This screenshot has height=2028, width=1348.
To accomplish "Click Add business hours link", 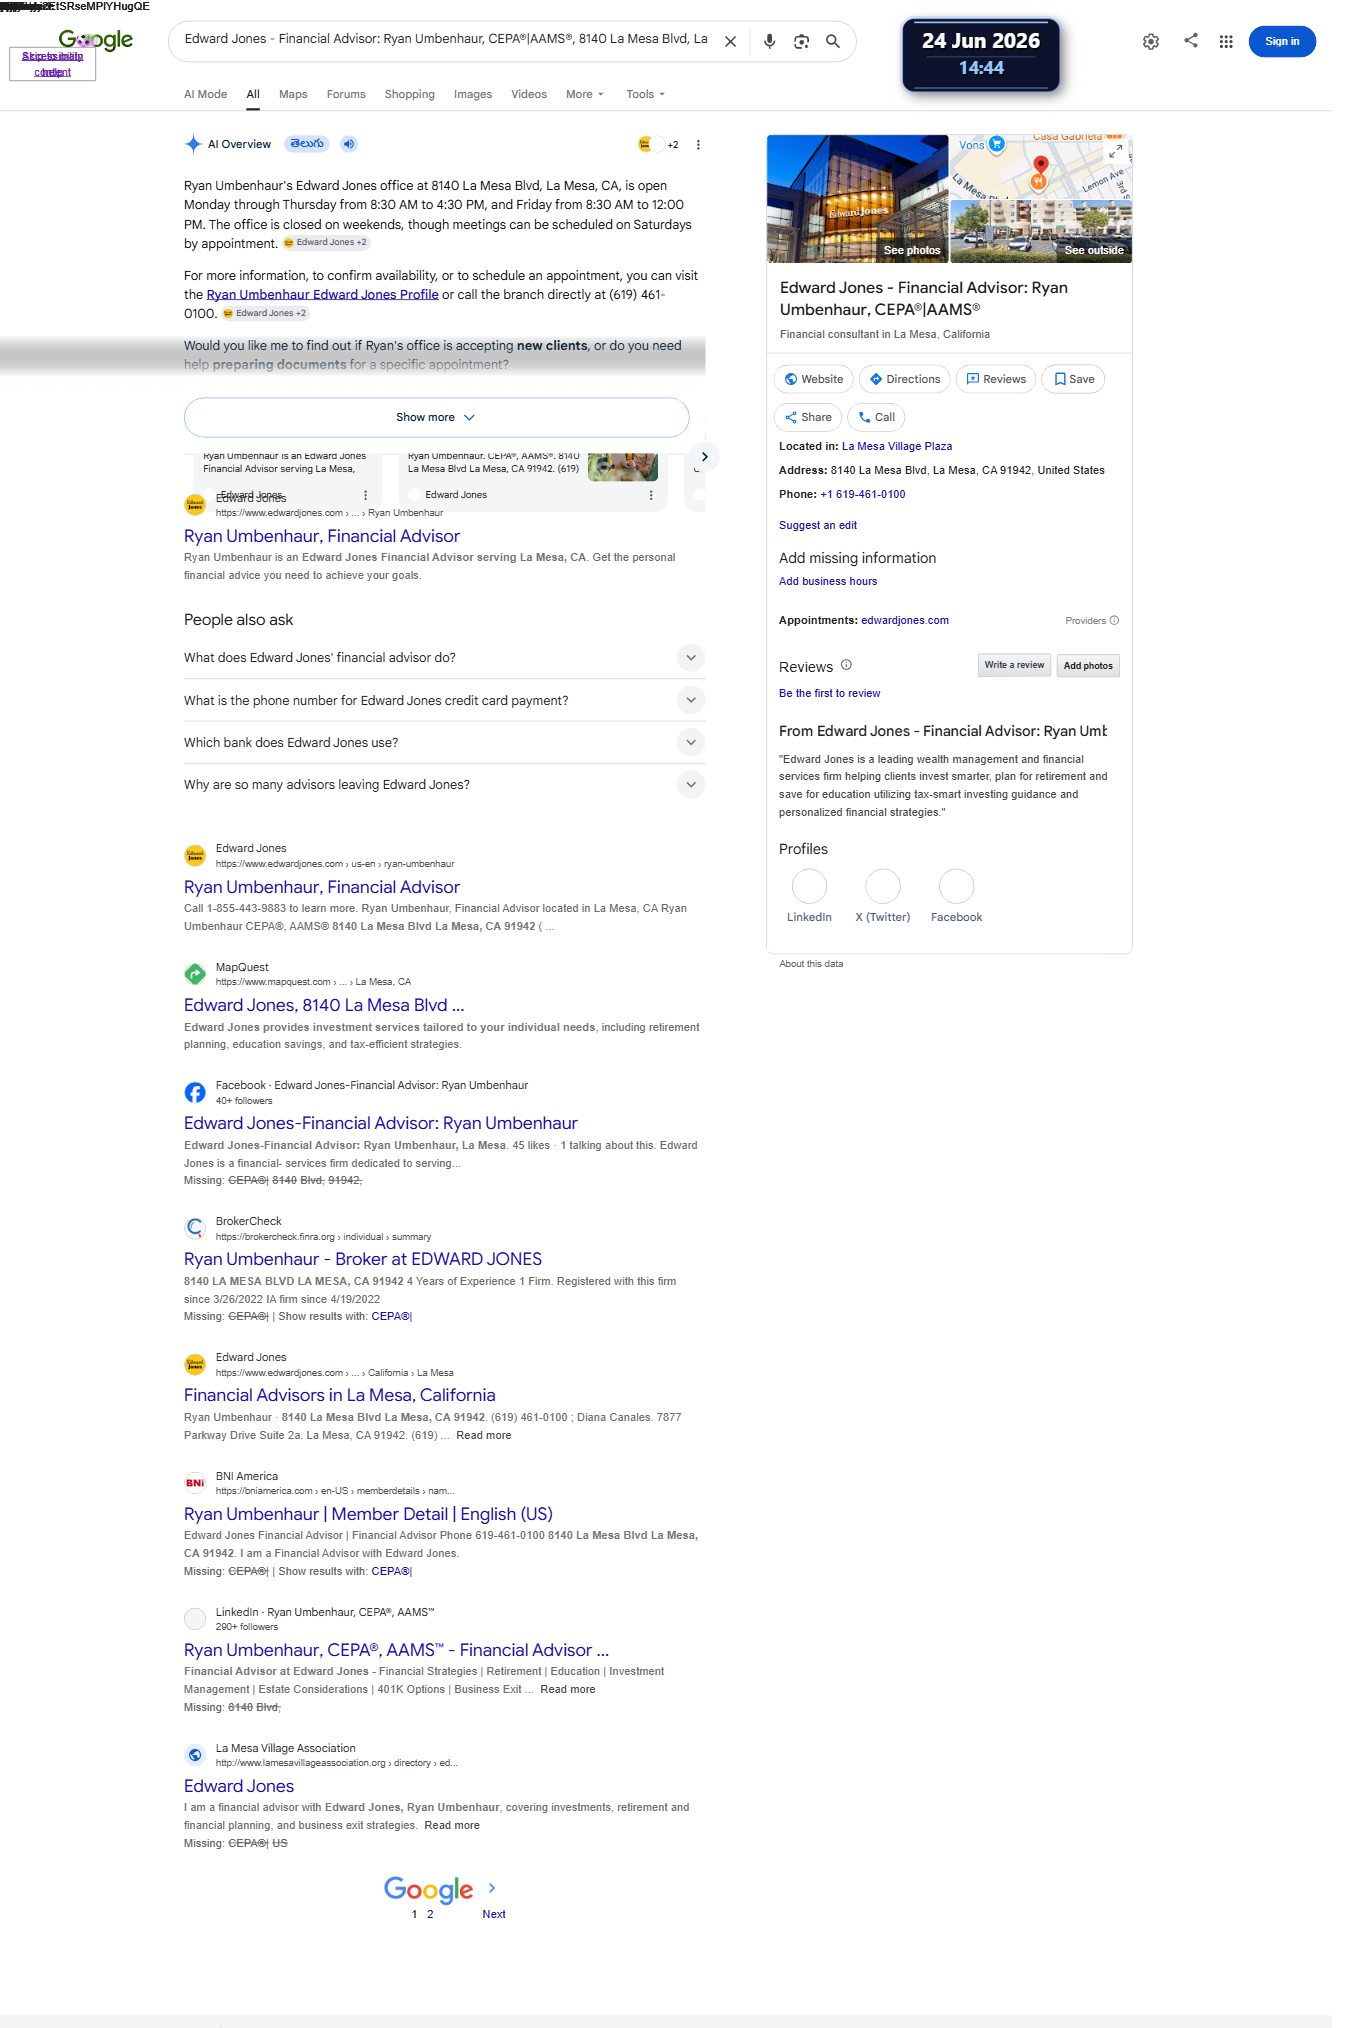I will (x=828, y=582).
